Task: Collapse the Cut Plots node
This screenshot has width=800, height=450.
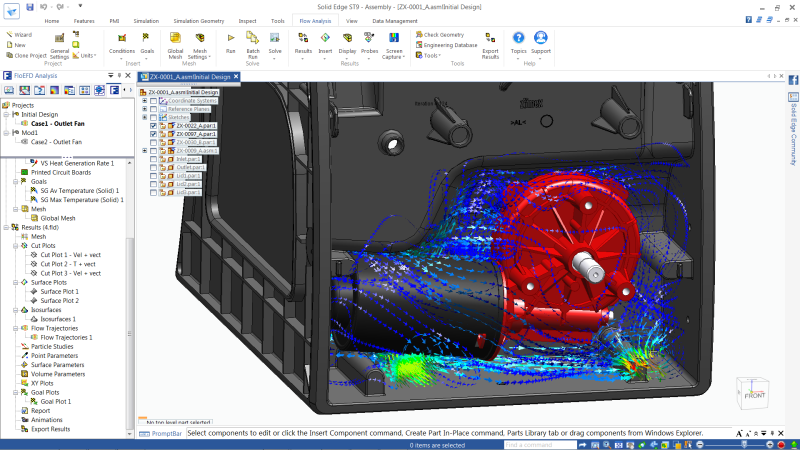Action: pos(16,245)
